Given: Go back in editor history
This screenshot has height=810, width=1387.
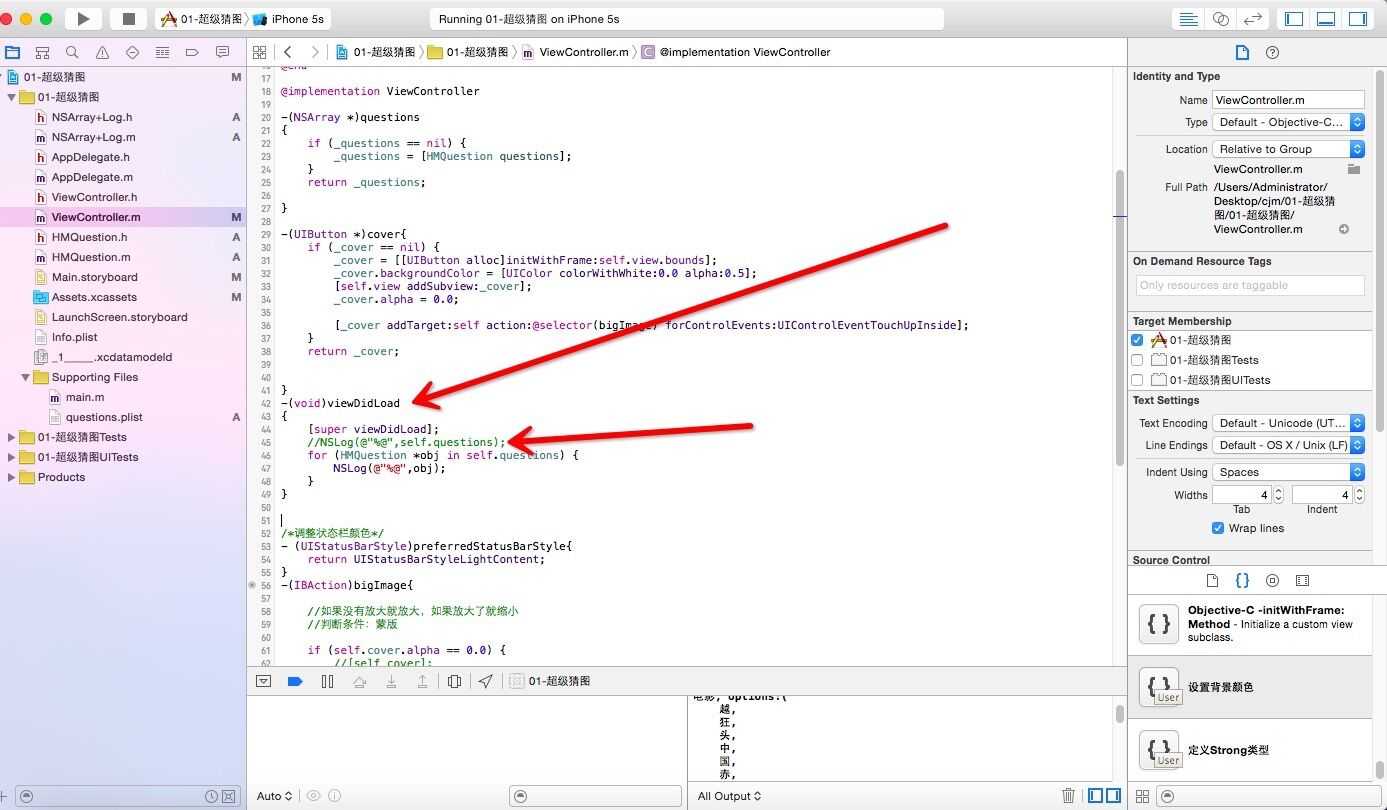Looking at the screenshot, I should (x=288, y=52).
